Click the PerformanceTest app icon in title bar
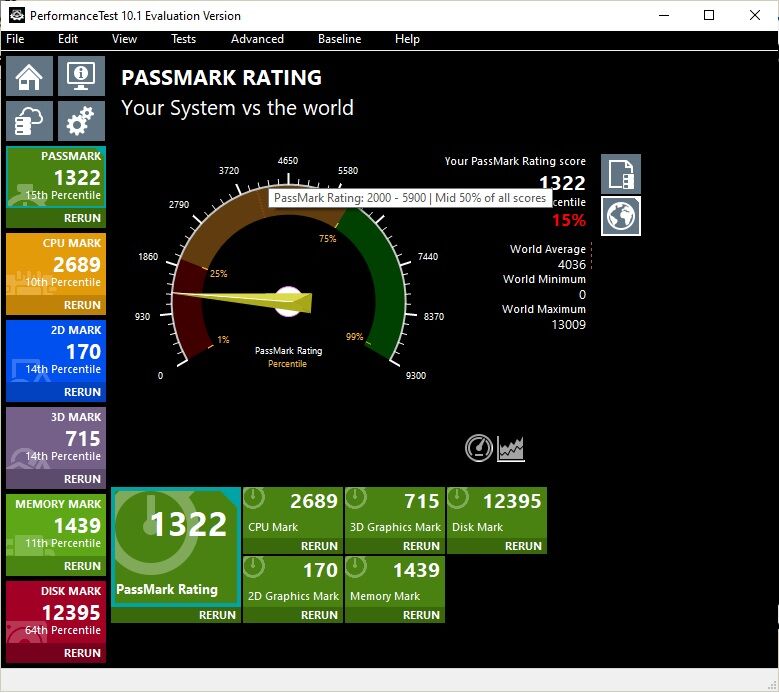Viewport: 779px width, 693px height. click(16, 15)
